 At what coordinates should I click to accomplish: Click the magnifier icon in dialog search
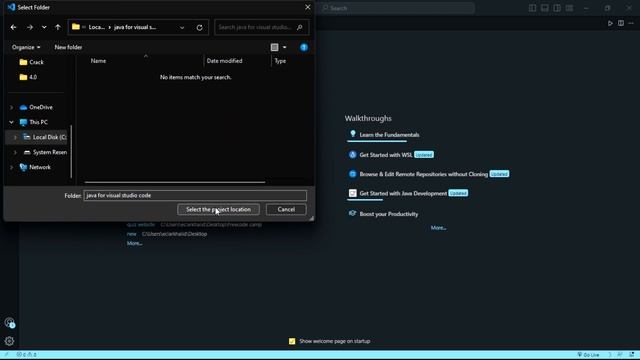pyautogui.click(x=300, y=27)
